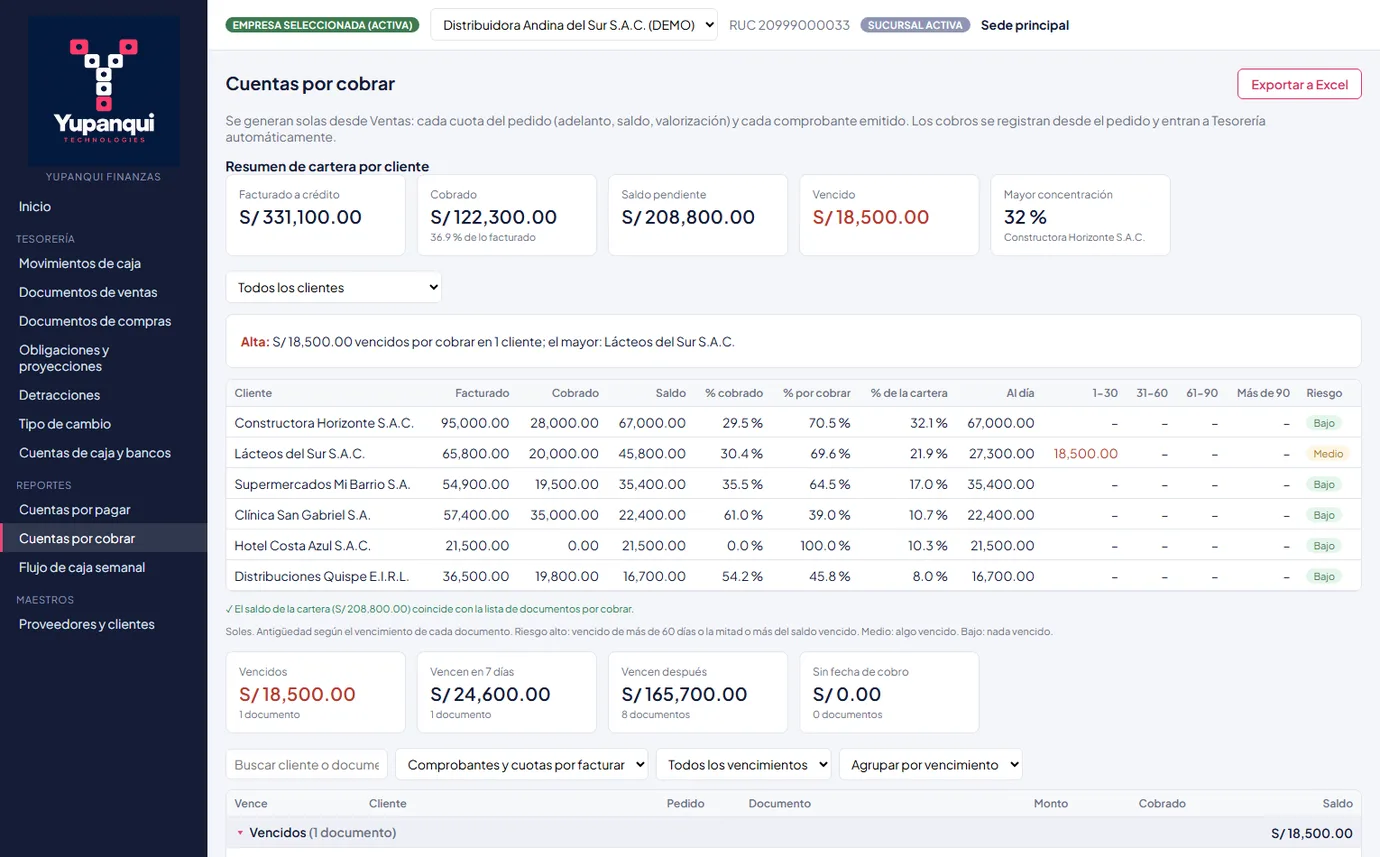The height and width of the screenshot is (857, 1380).
Task: Click the Mayor concentración 32 % card
Action: click(1080, 215)
